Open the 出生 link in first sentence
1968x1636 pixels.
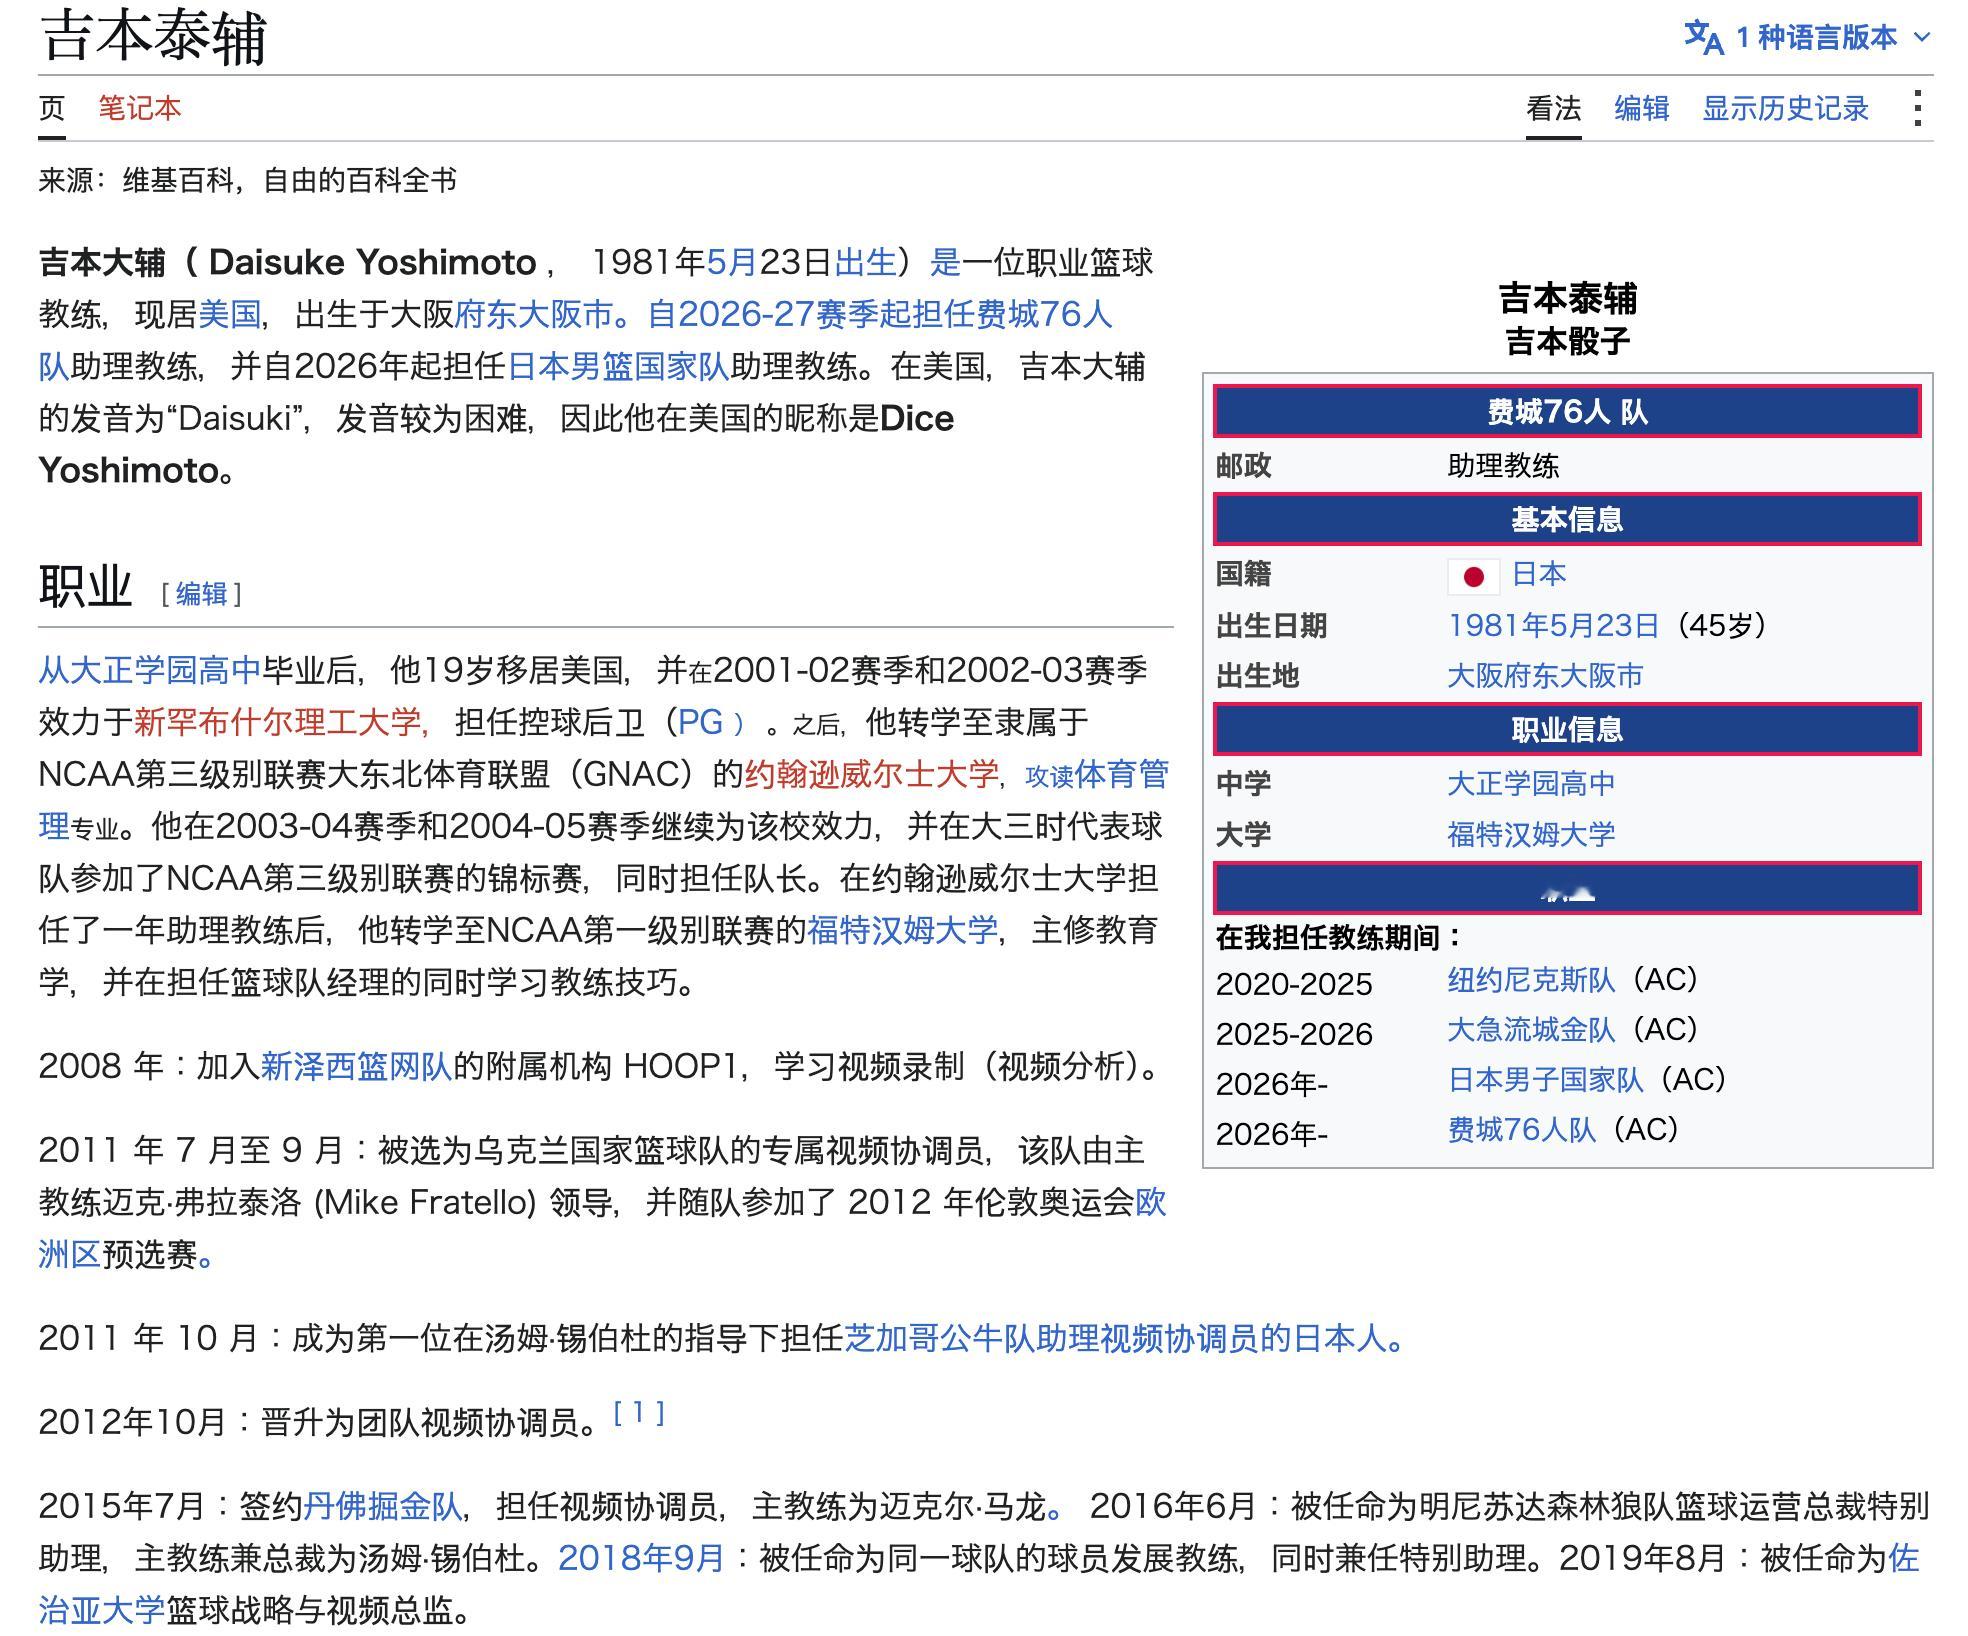(866, 262)
